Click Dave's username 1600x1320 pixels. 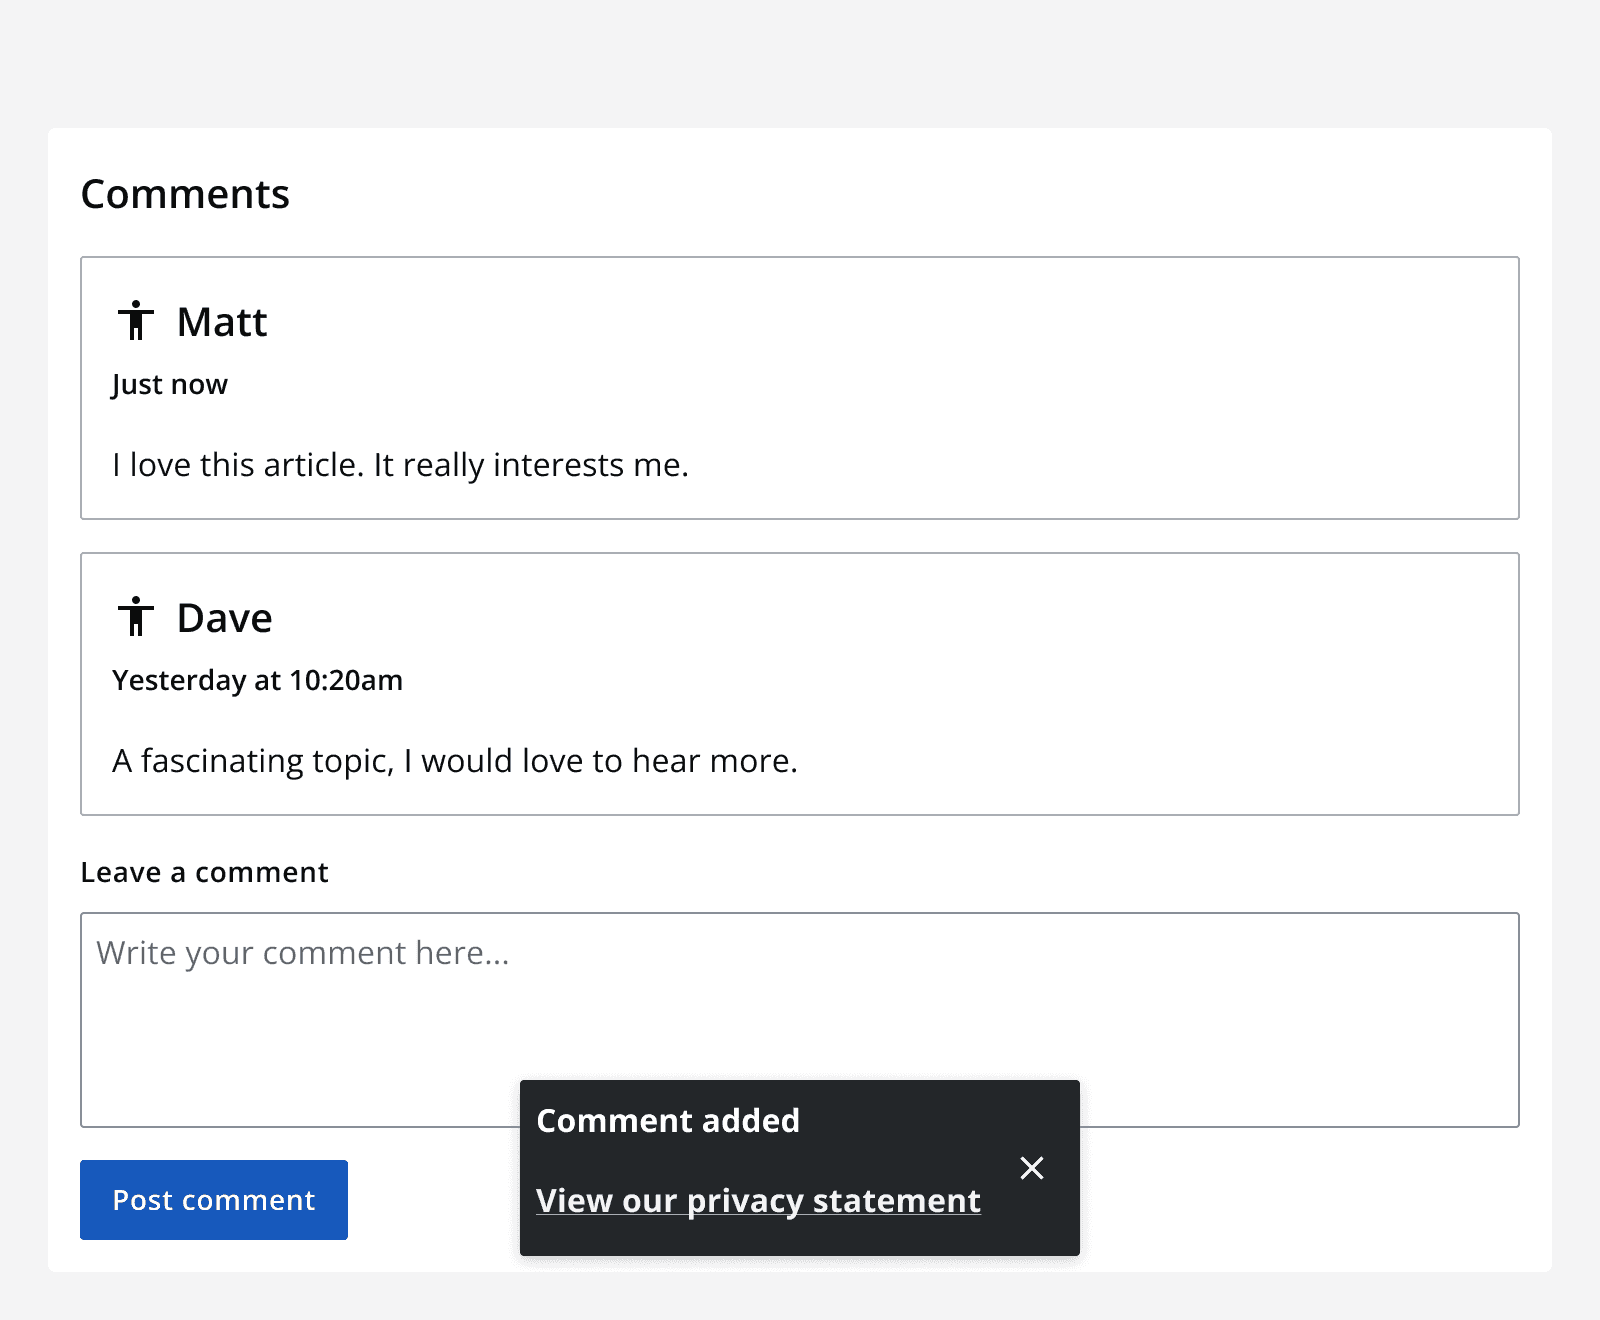tap(224, 617)
